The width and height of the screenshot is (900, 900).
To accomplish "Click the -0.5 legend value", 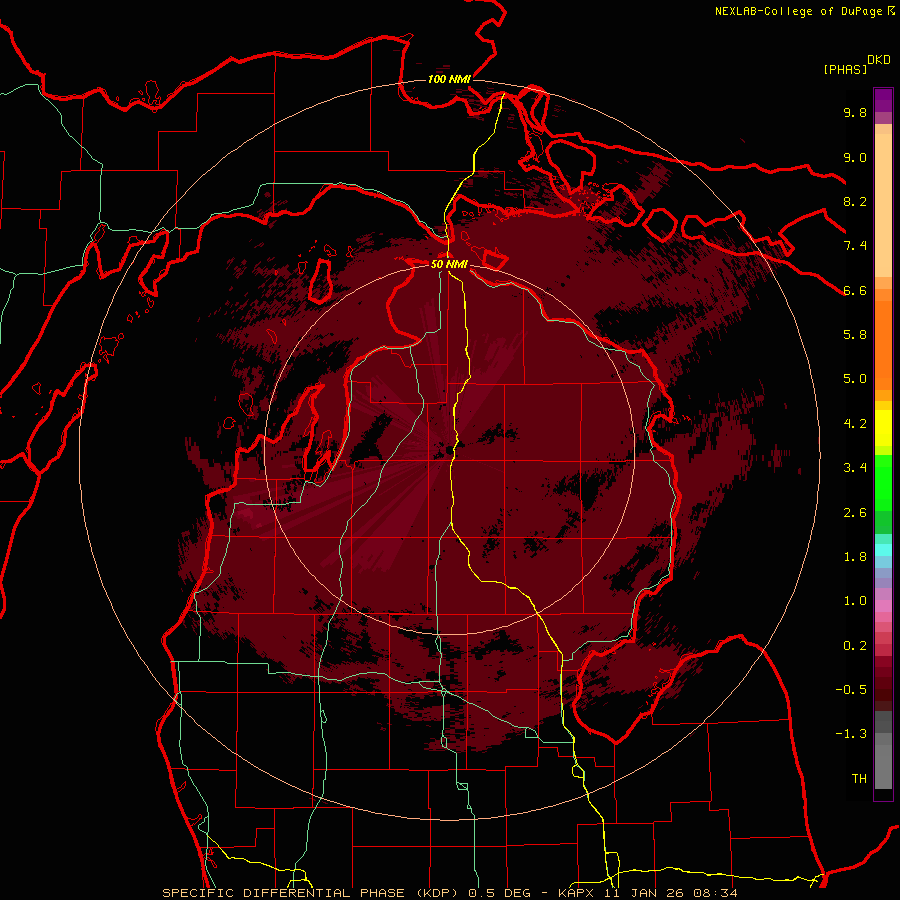I will coord(851,690).
